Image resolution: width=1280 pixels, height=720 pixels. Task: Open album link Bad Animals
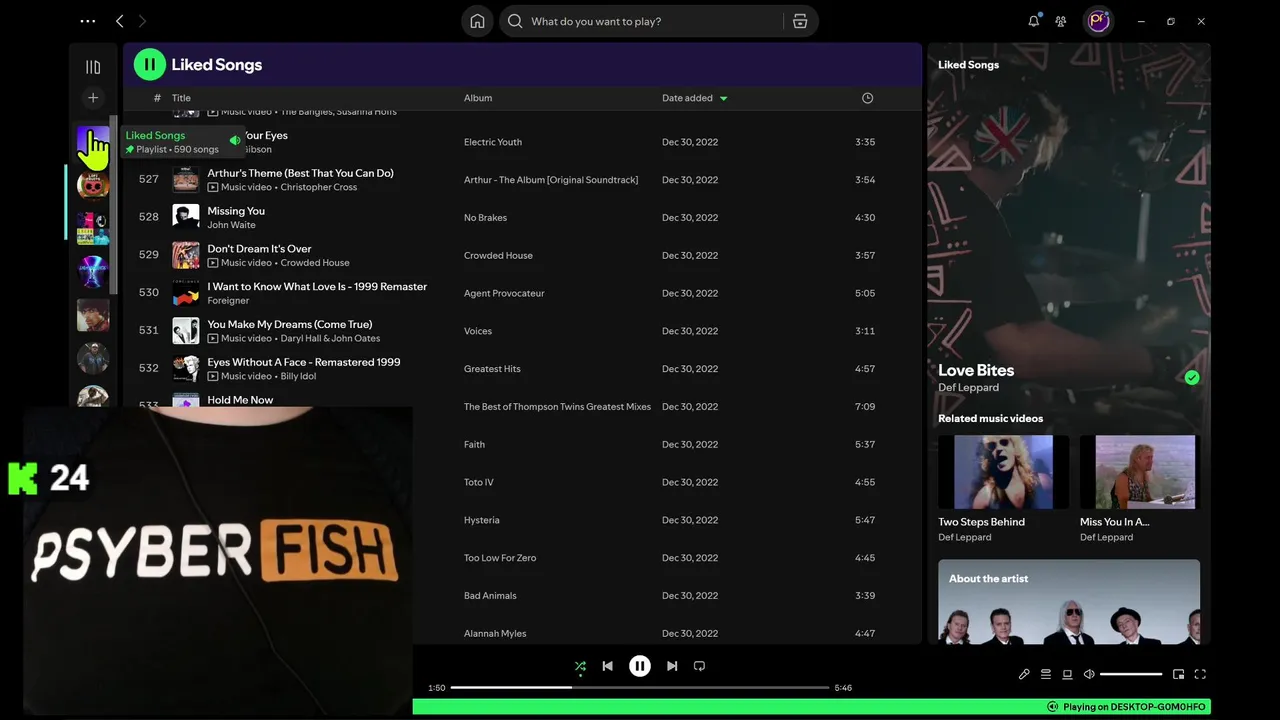[x=490, y=596]
